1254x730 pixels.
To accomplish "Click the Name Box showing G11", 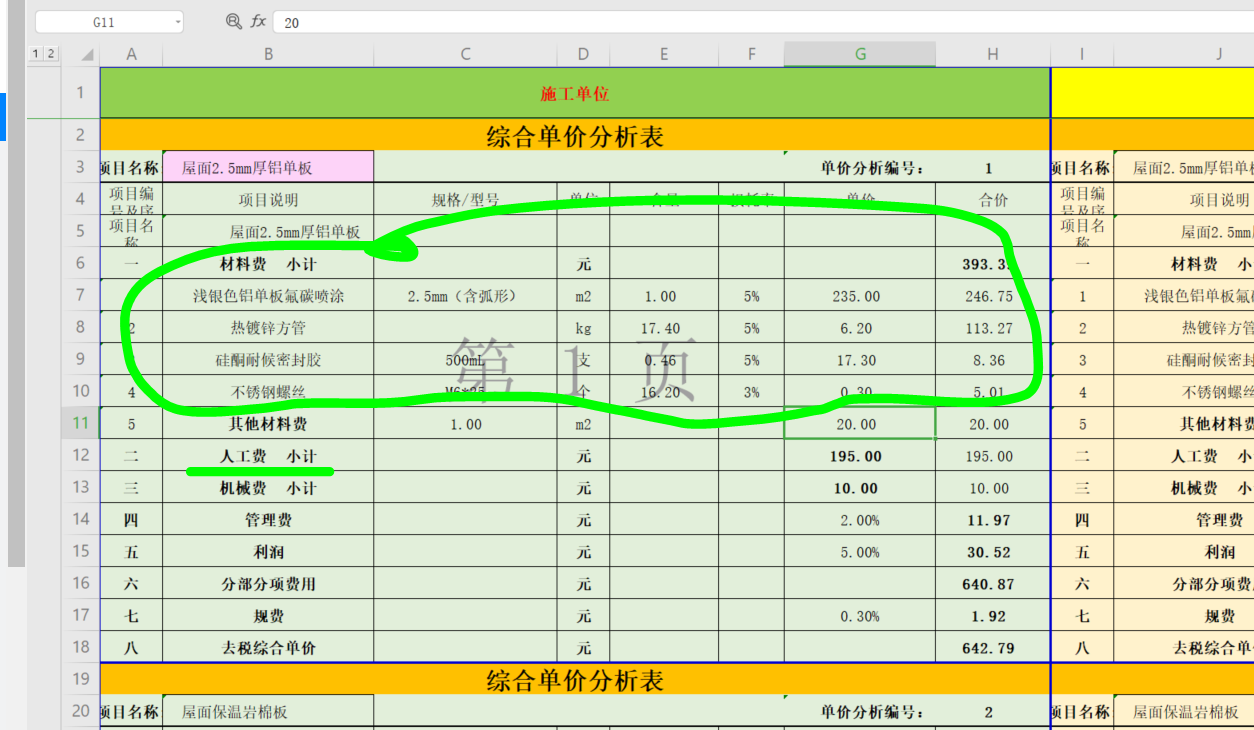I will 103,21.
